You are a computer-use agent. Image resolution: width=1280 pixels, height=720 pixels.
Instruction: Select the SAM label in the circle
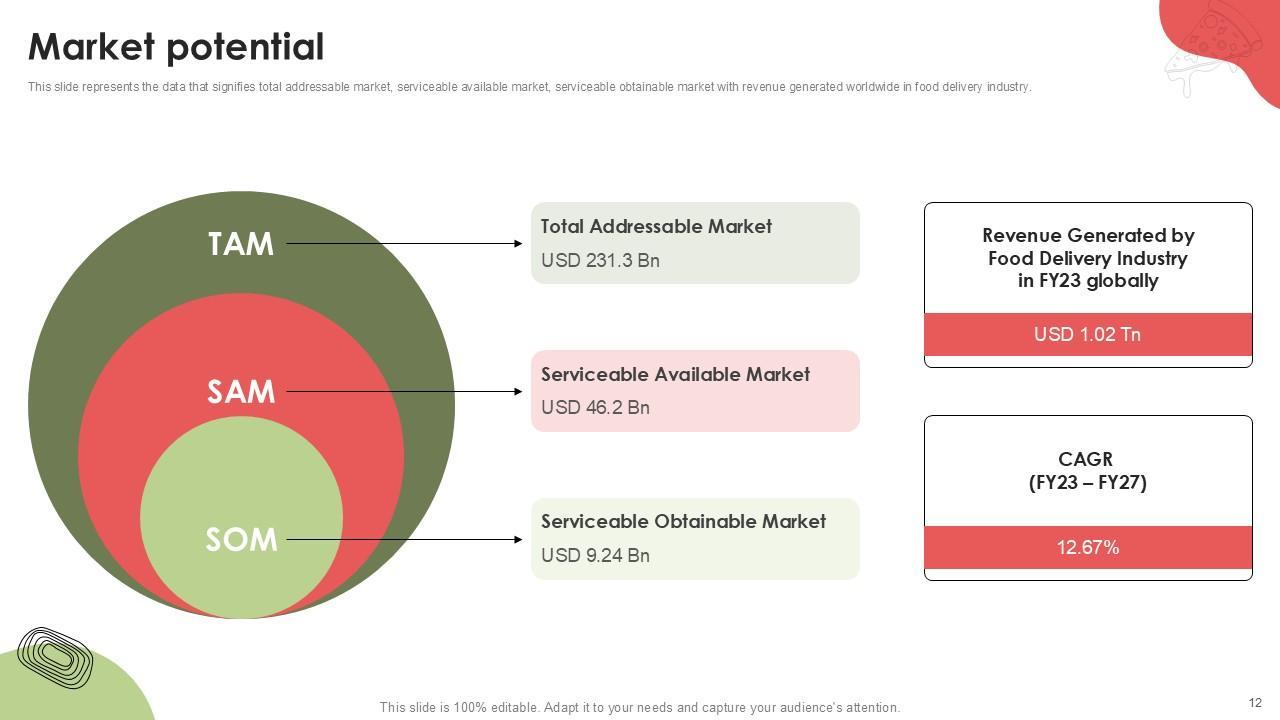(x=240, y=392)
